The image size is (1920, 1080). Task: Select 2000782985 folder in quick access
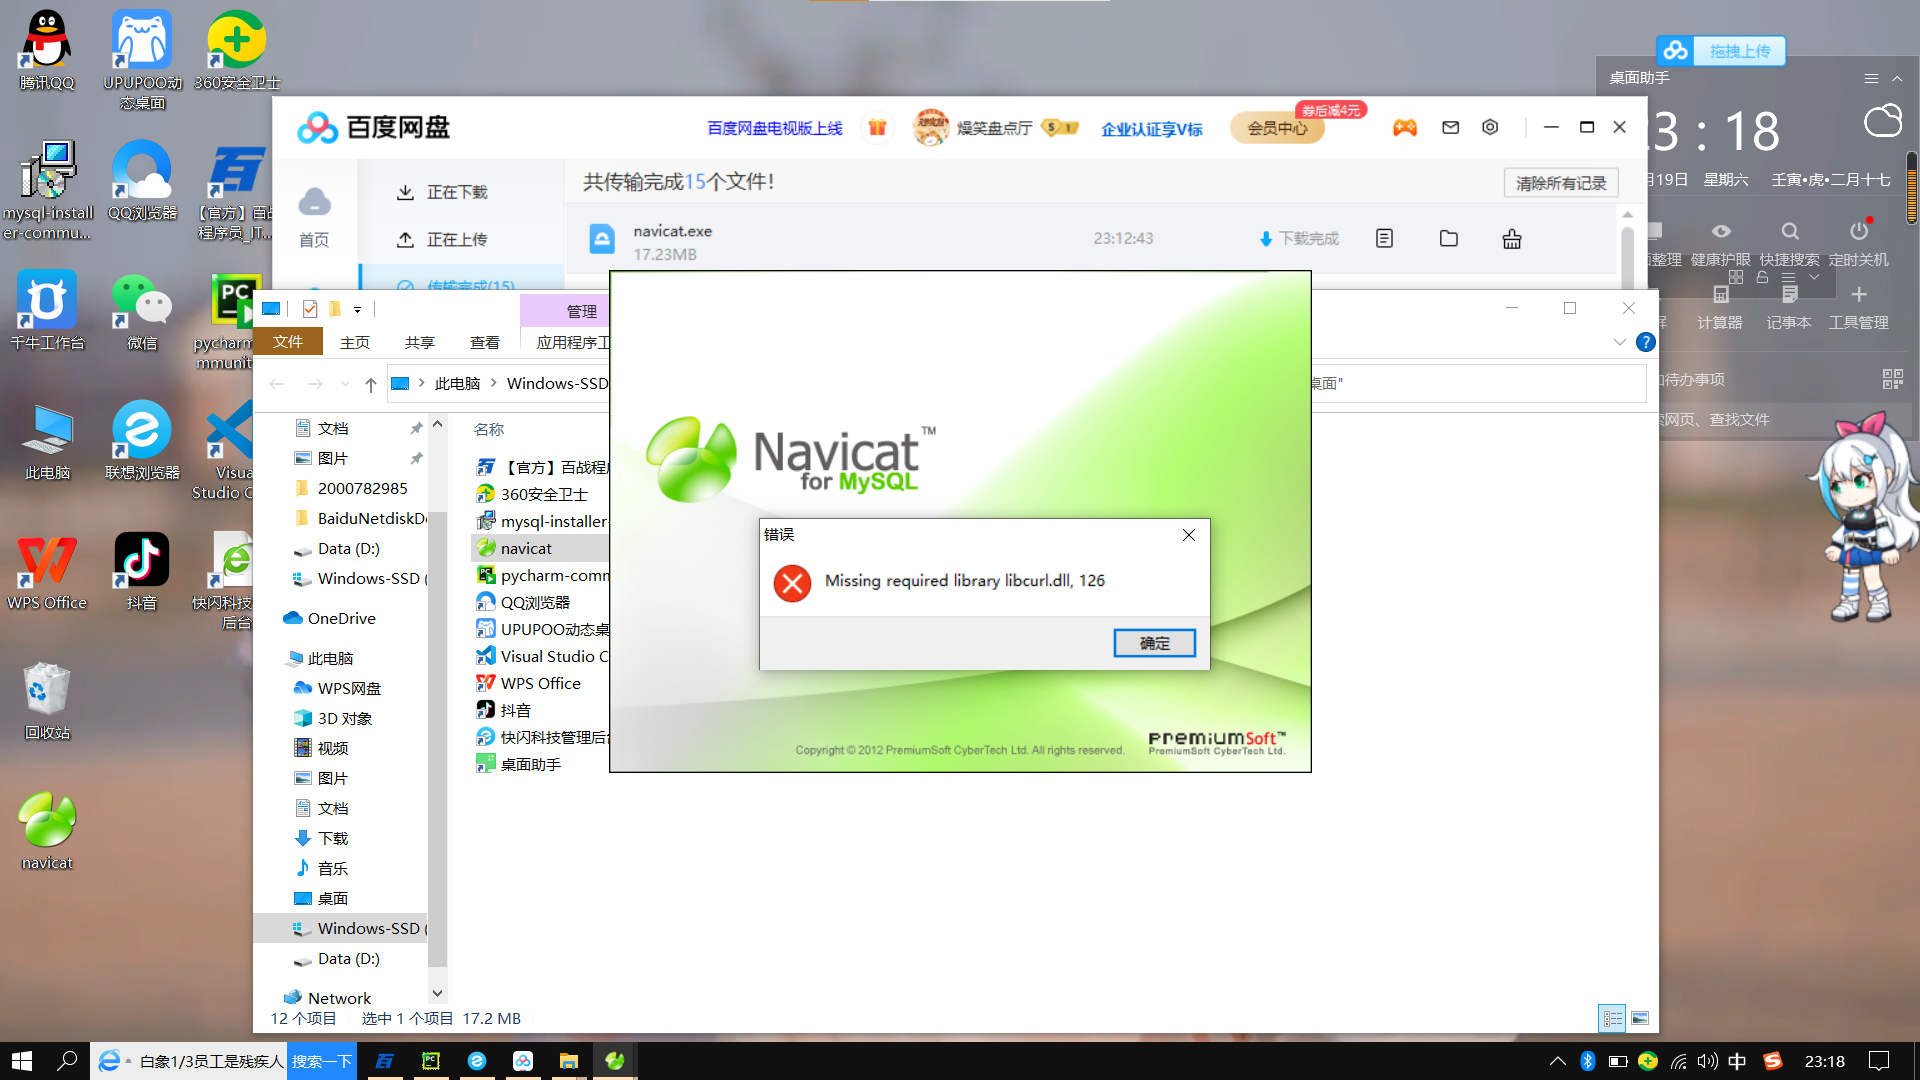pos(362,488)
